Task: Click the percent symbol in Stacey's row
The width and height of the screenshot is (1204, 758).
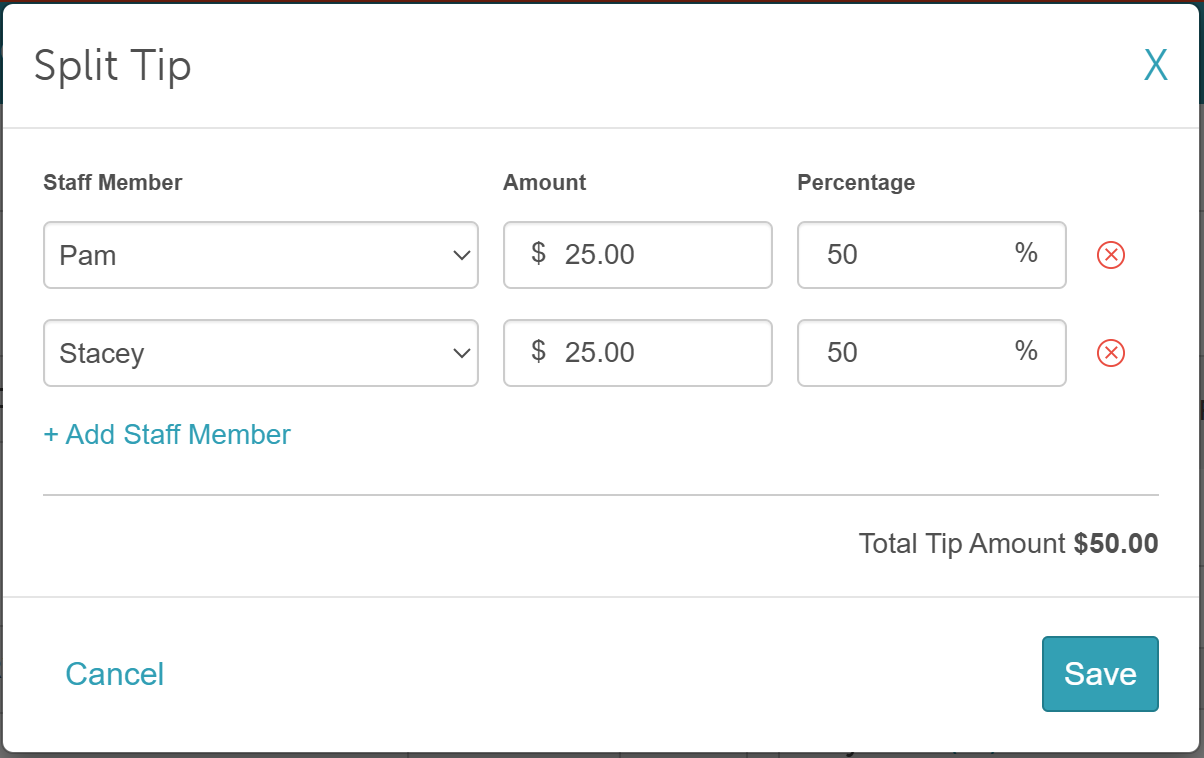Action: 1026,351
